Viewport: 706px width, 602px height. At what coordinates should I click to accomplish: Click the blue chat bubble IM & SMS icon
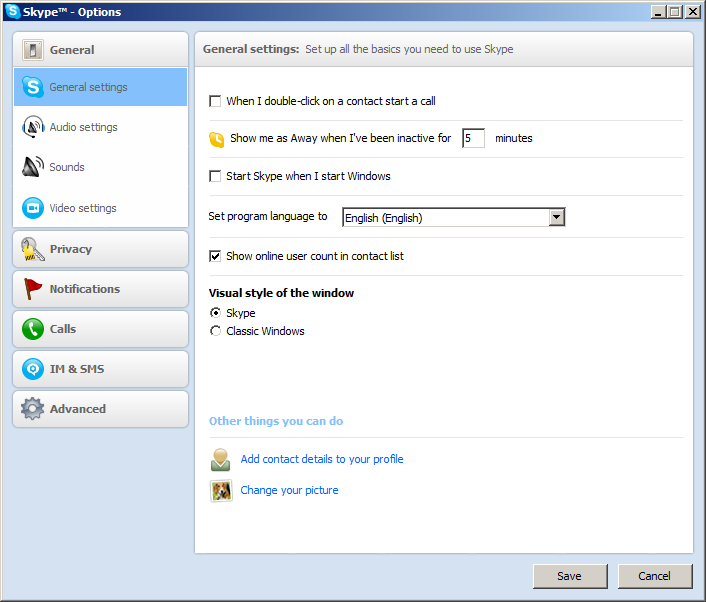(33, 369)
